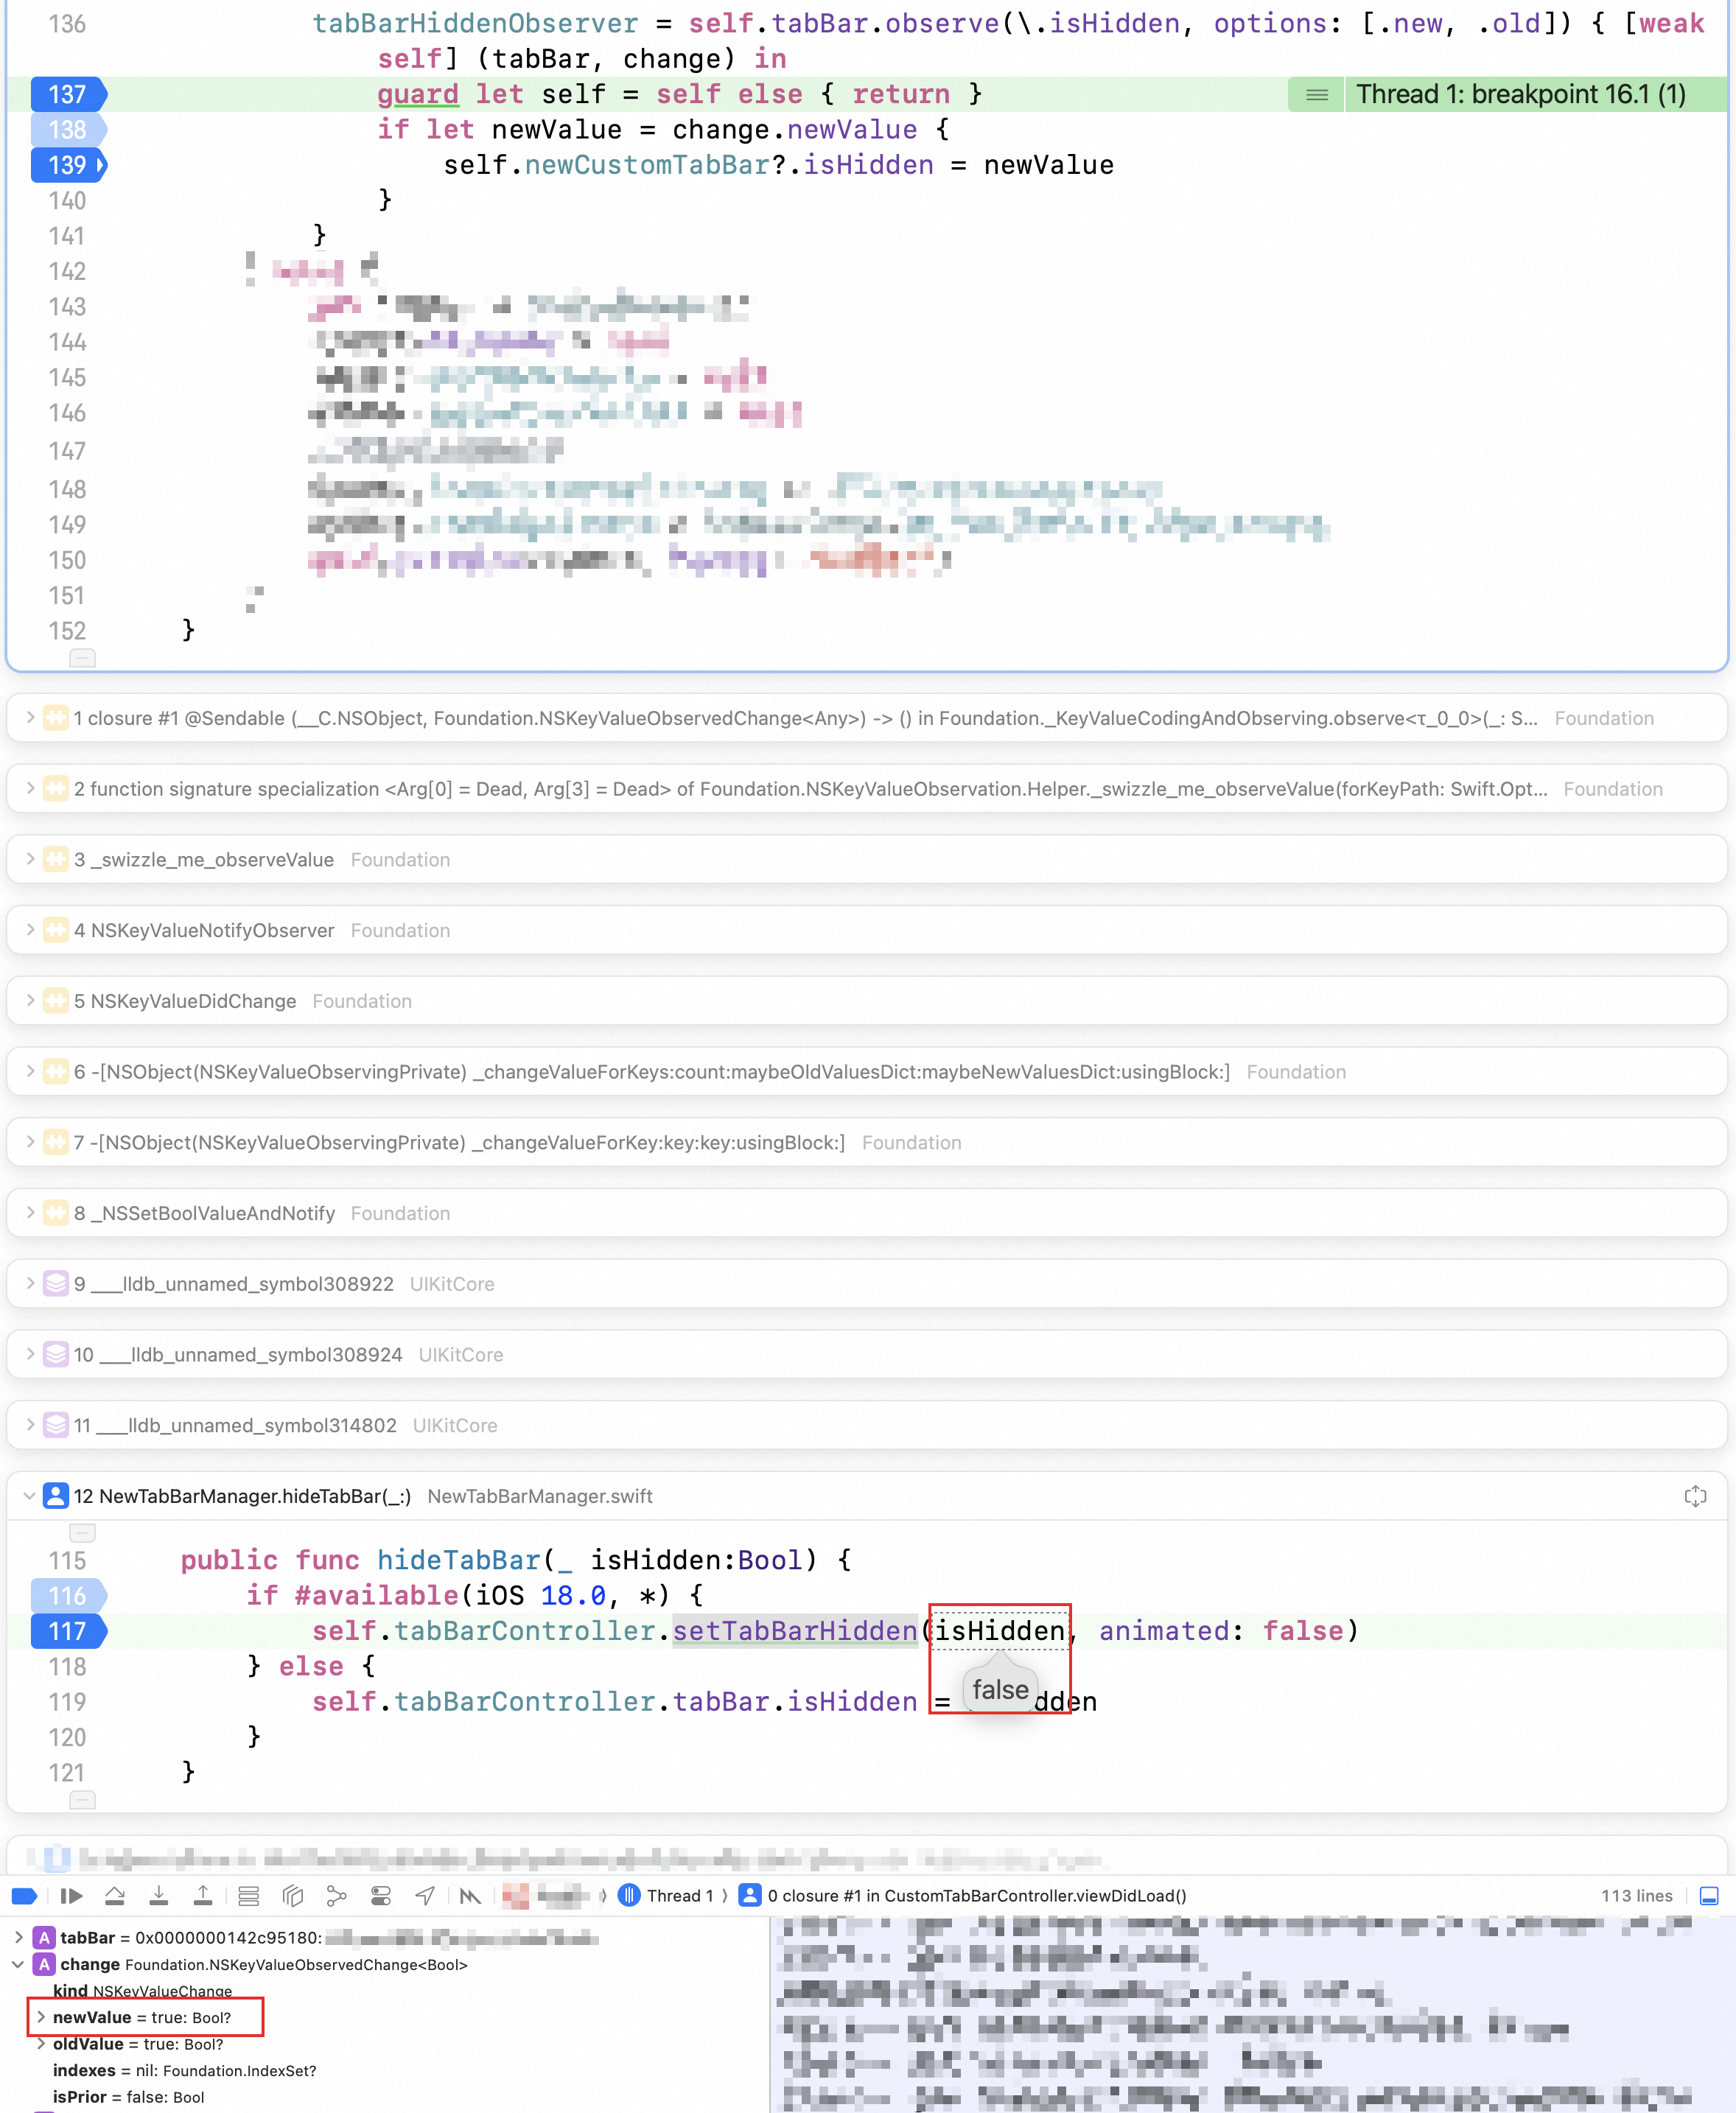Toggle the breakpoint on line 139

coord(67,165)
